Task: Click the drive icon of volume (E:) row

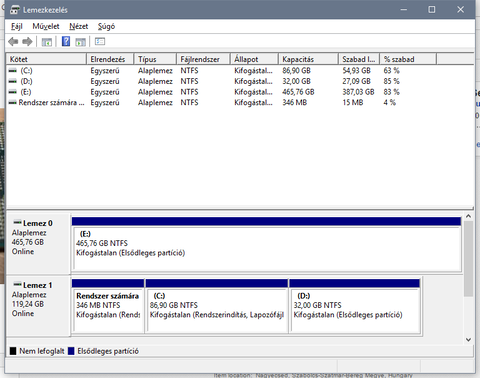Action: [x=13, y=92]
